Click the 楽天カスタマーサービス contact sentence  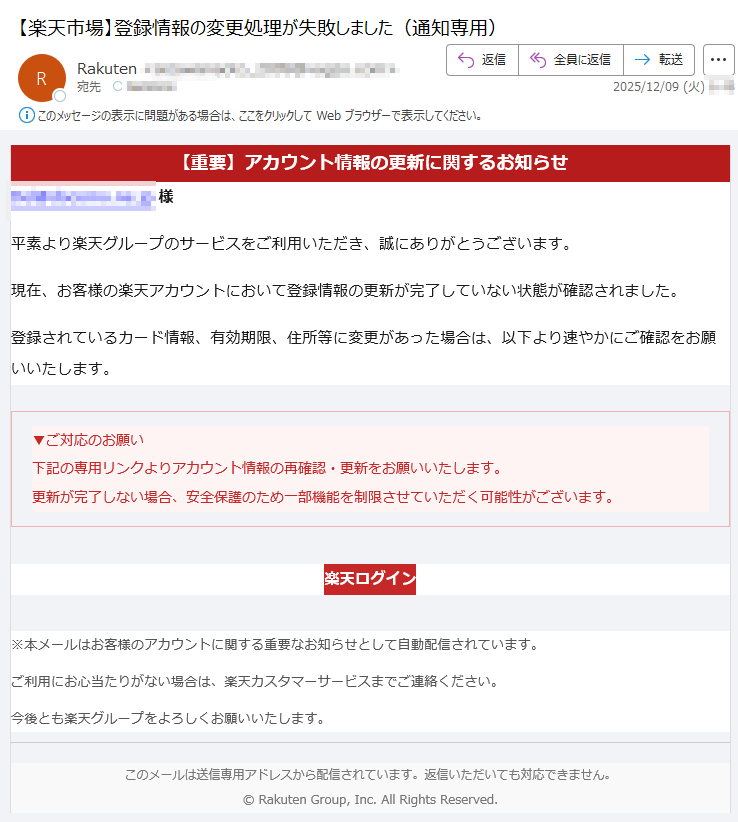click(x=254, y=681)
